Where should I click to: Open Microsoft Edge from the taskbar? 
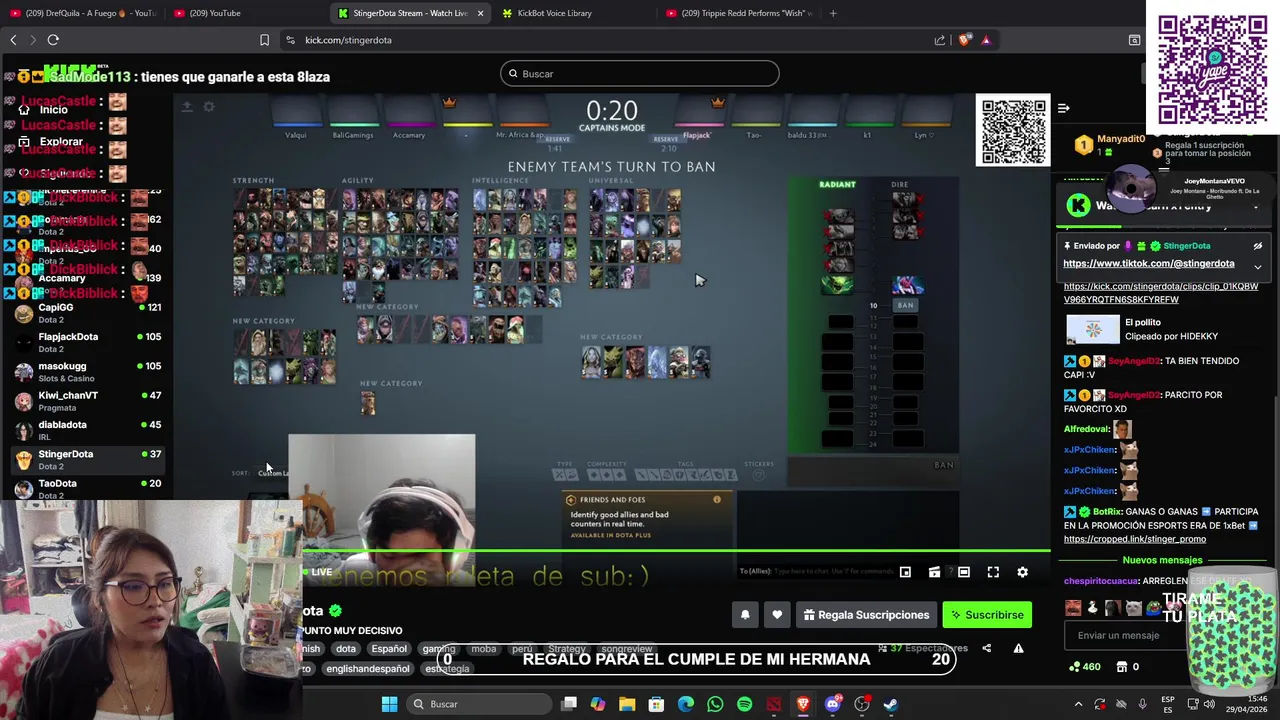[686, 704]
